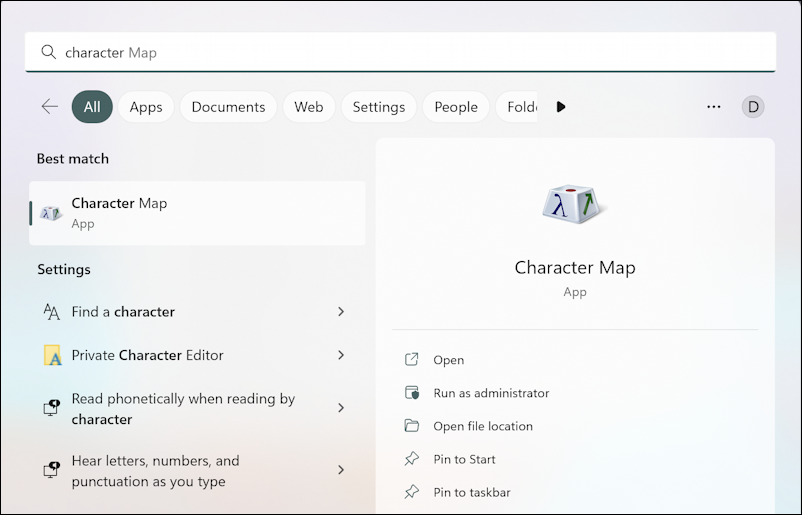Switch to the People filter tab
Screen dimensions: 802x515
pos(456,107)
